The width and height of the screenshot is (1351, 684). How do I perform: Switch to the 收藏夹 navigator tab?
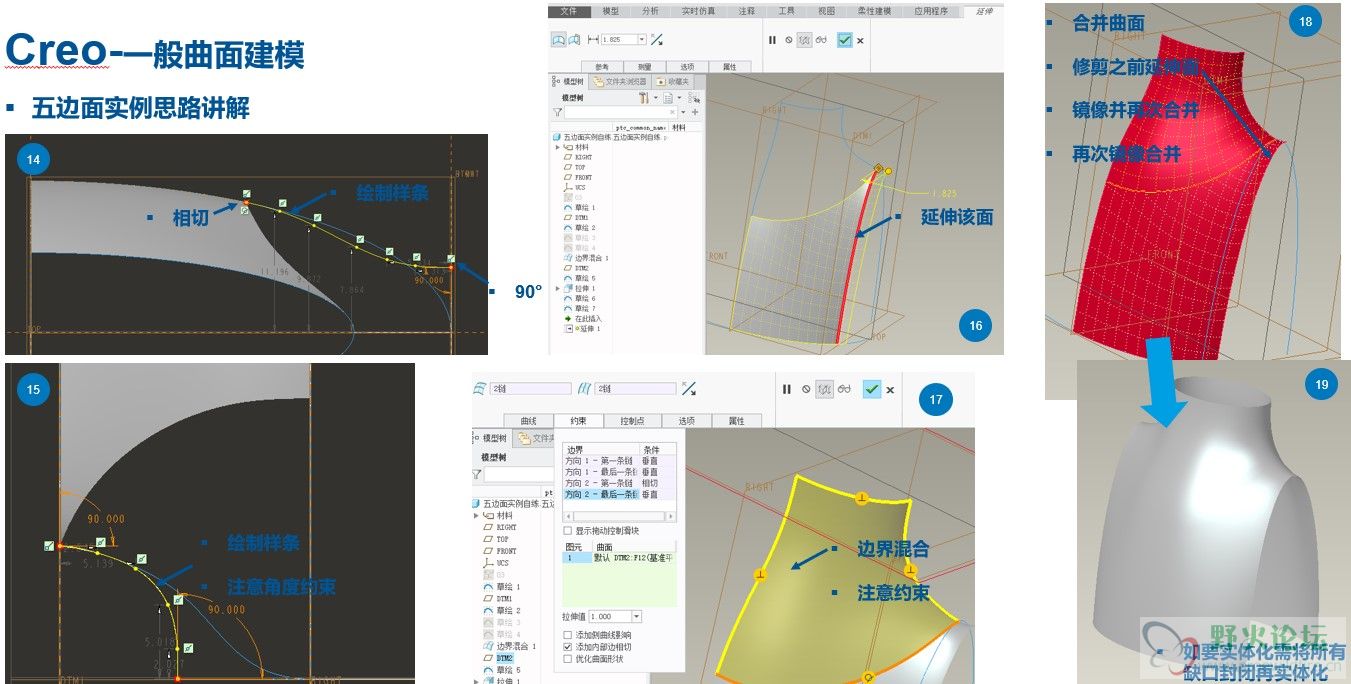[x=674, y=81]
